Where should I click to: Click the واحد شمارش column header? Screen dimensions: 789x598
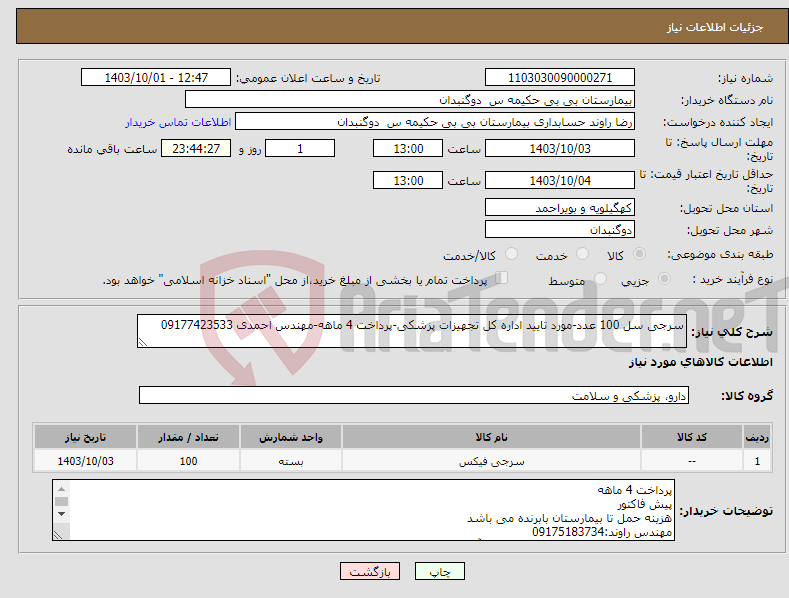pyautogui.click(x=291, y=437)
